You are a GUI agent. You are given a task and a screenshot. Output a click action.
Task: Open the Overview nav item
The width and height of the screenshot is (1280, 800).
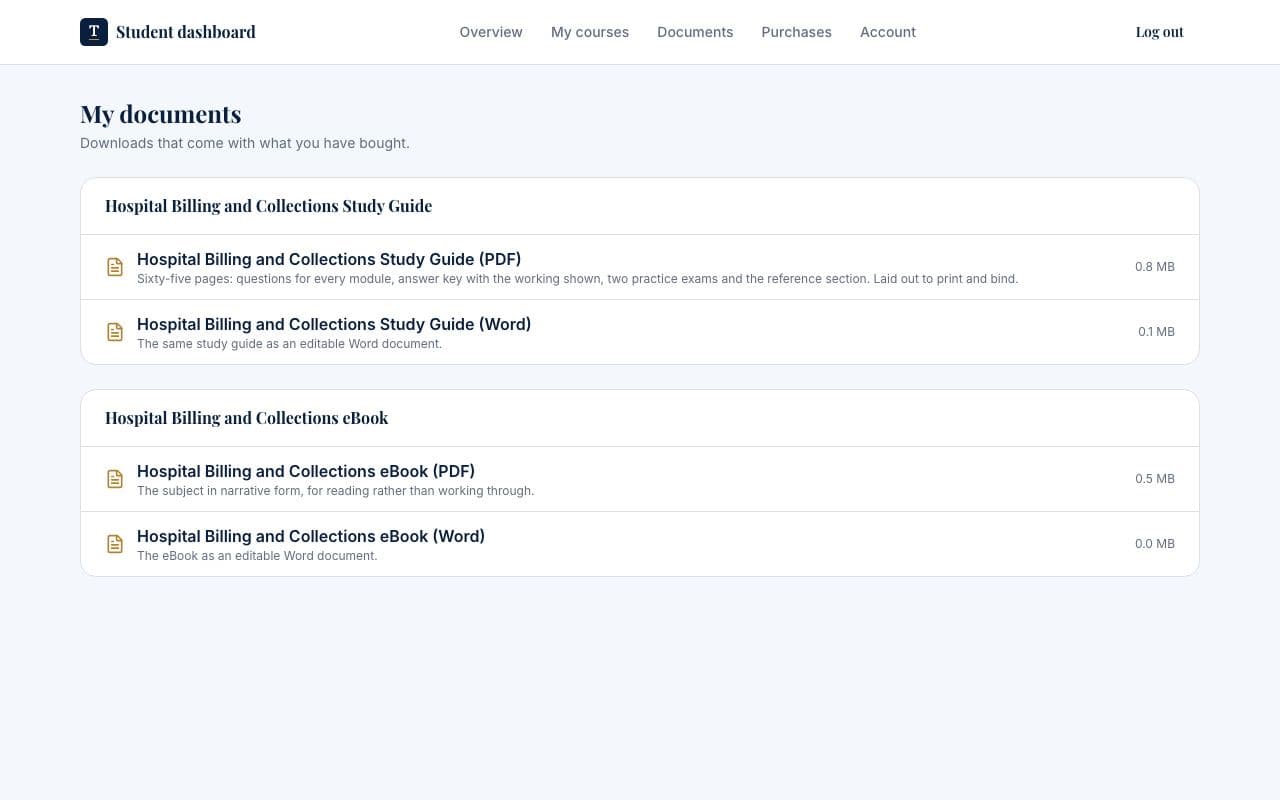(491, 32)
